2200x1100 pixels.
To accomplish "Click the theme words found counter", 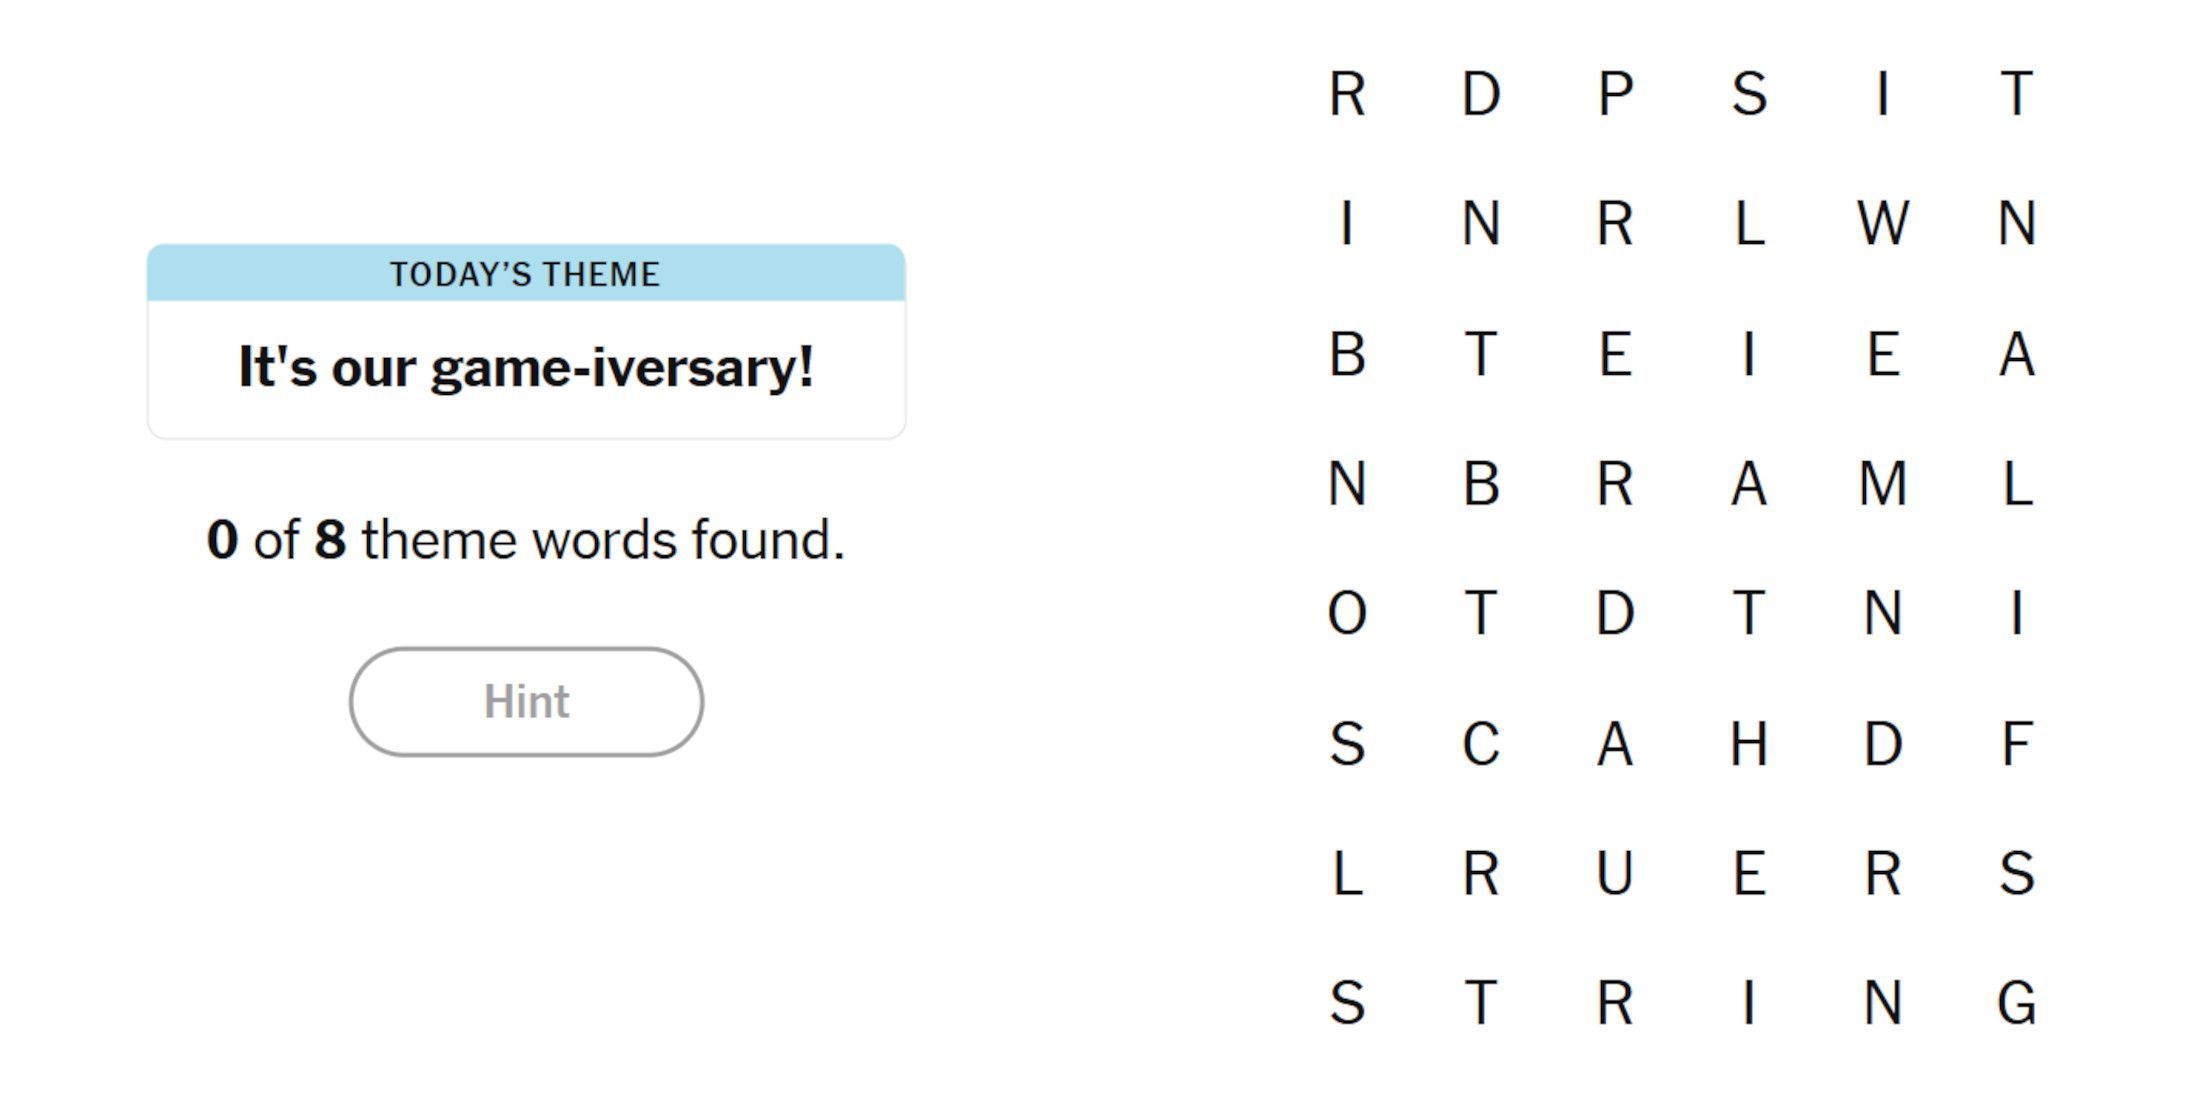I will [x=526, y=540].
